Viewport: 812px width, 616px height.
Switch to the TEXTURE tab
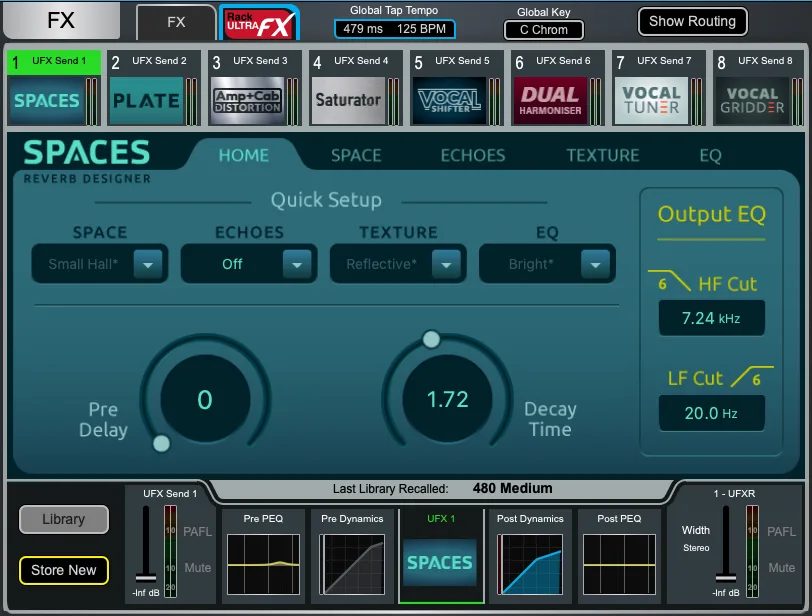603,155
